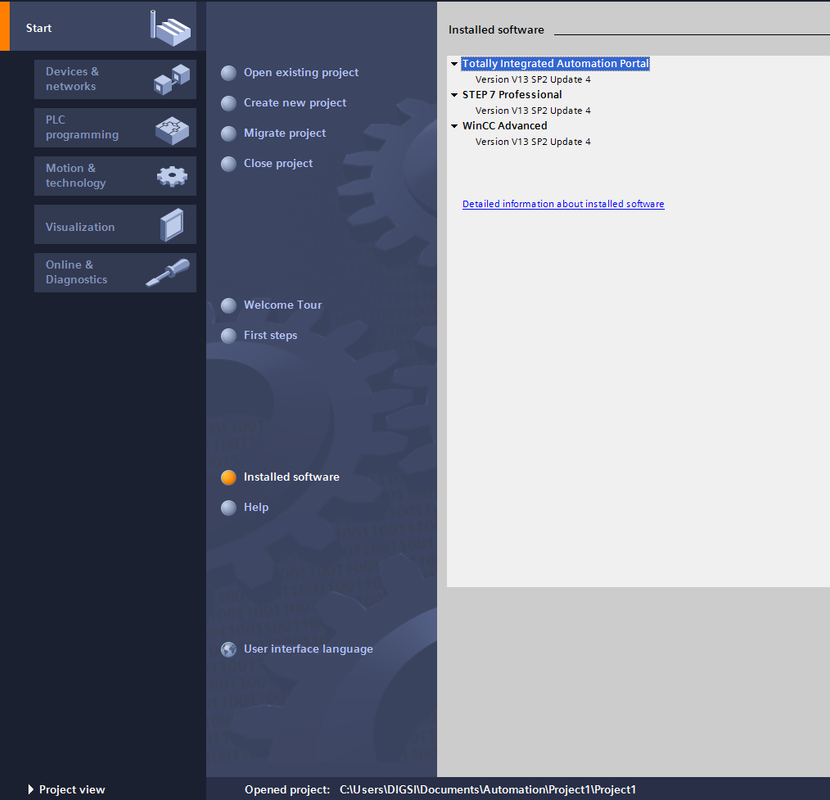830x800 pixels.
Task: Open First steps
Action: coord(270,335)
